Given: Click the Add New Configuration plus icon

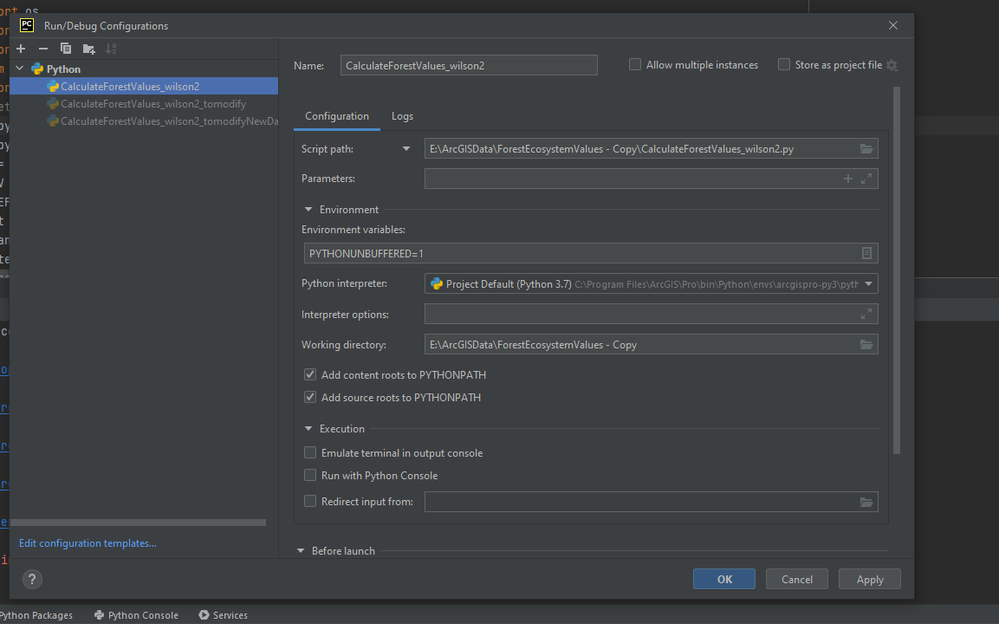Looking at the screenshot, I should [20, 49].
